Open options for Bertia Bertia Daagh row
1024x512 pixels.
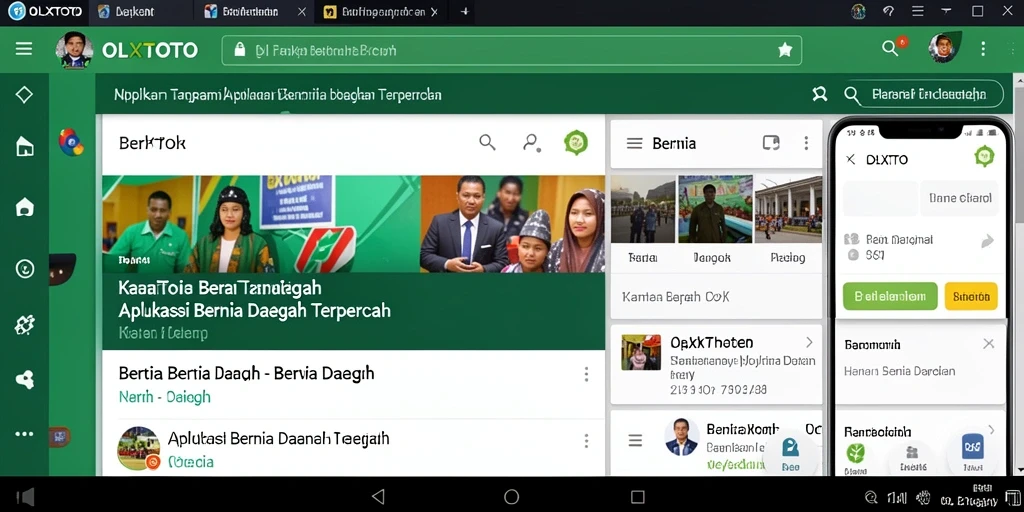(x=586, y=374)
